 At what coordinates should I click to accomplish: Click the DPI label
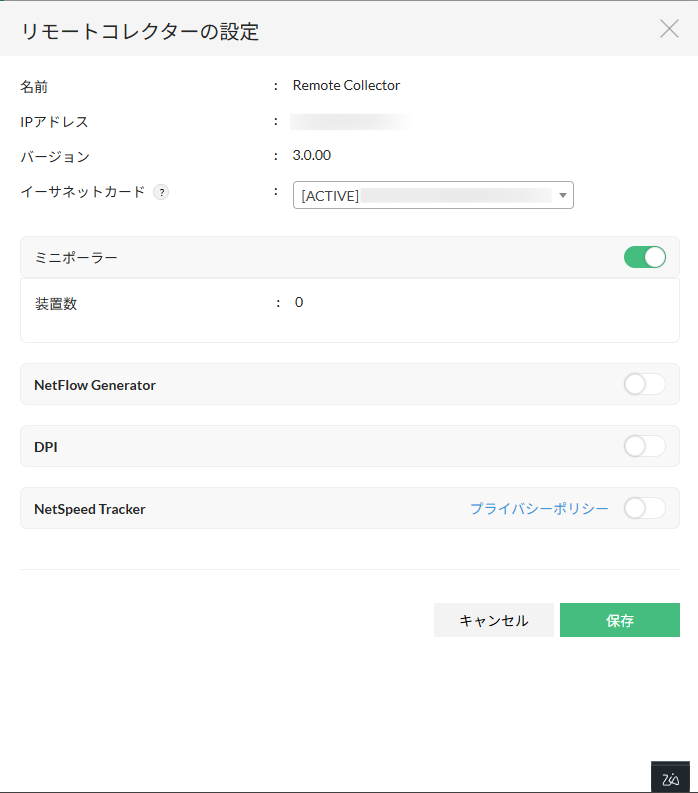pos(46,447)
